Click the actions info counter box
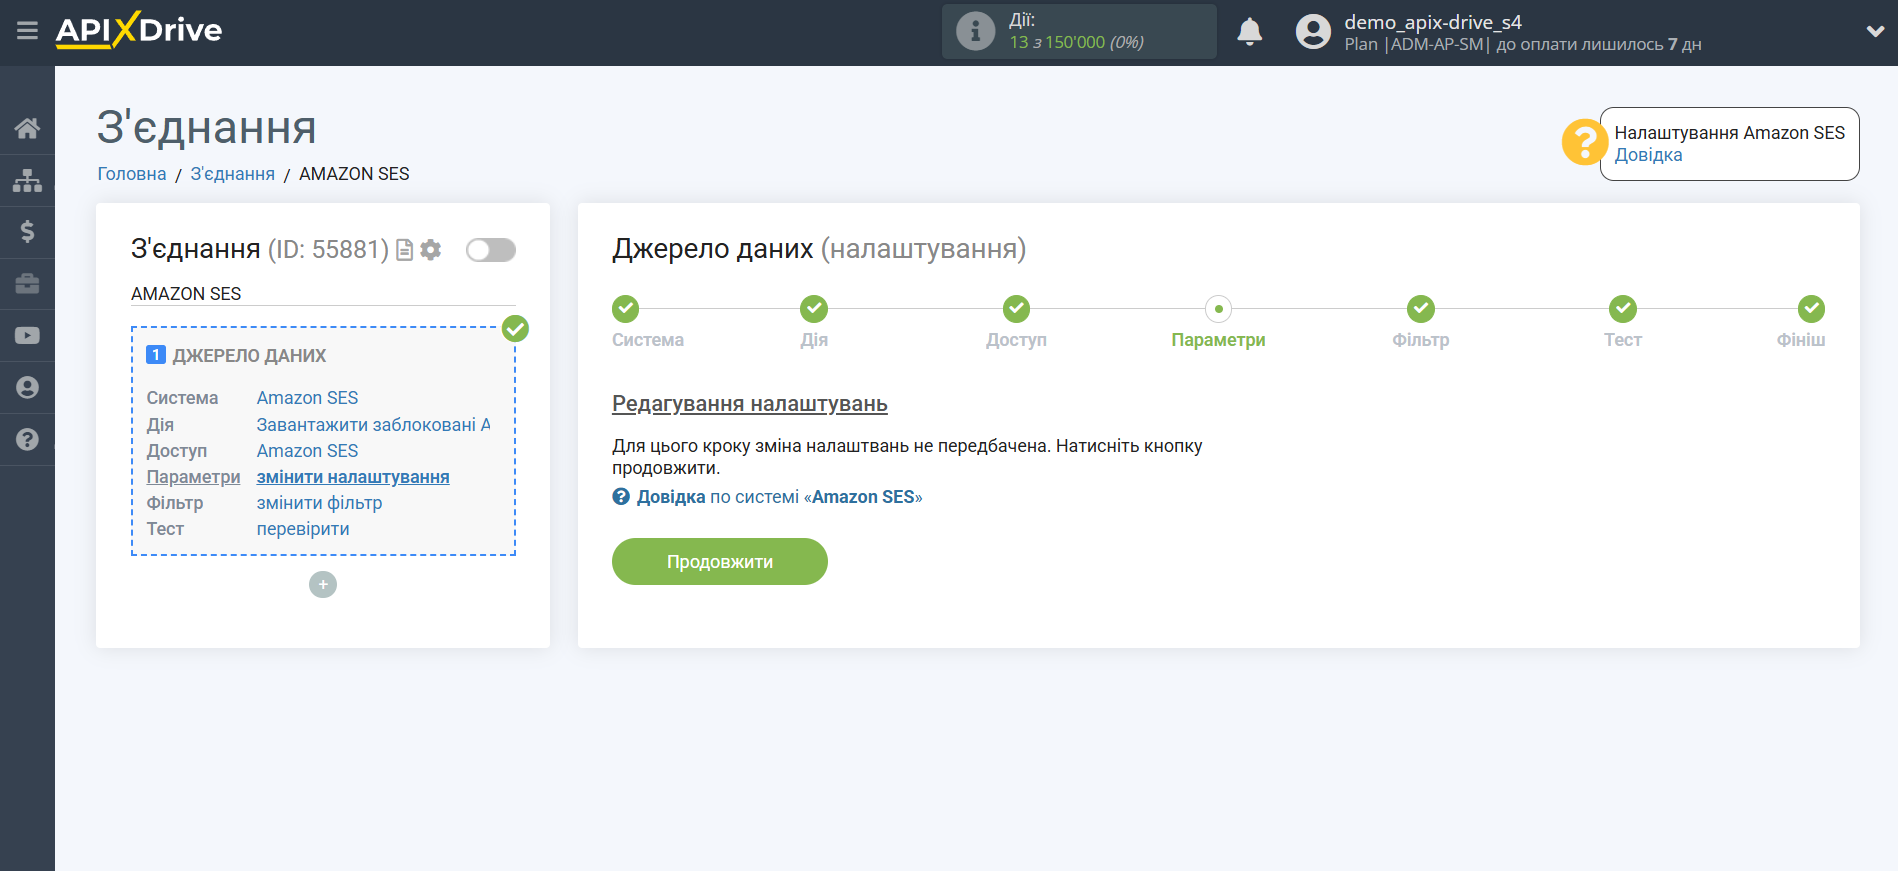Screen dimensions: 1898x871 1078,32
